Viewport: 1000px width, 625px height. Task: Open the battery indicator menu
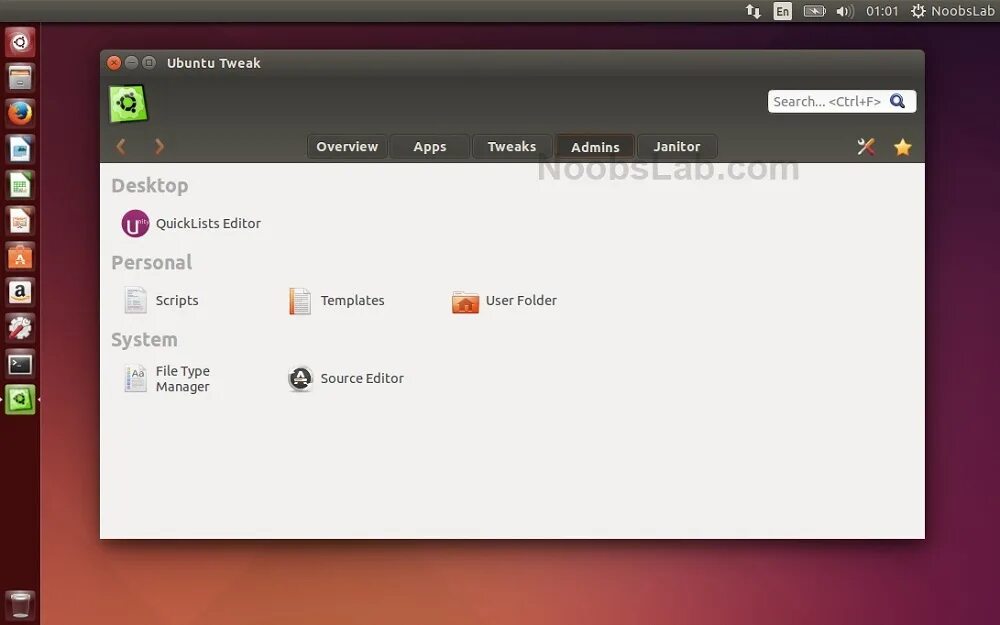[814, 11]
